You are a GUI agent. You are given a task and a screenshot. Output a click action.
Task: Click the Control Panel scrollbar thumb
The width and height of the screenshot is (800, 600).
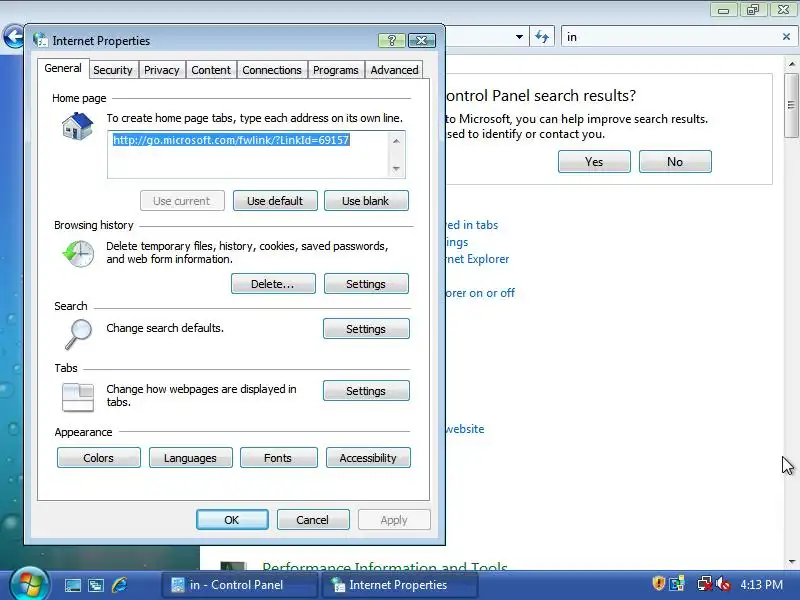tap(791, 106)
